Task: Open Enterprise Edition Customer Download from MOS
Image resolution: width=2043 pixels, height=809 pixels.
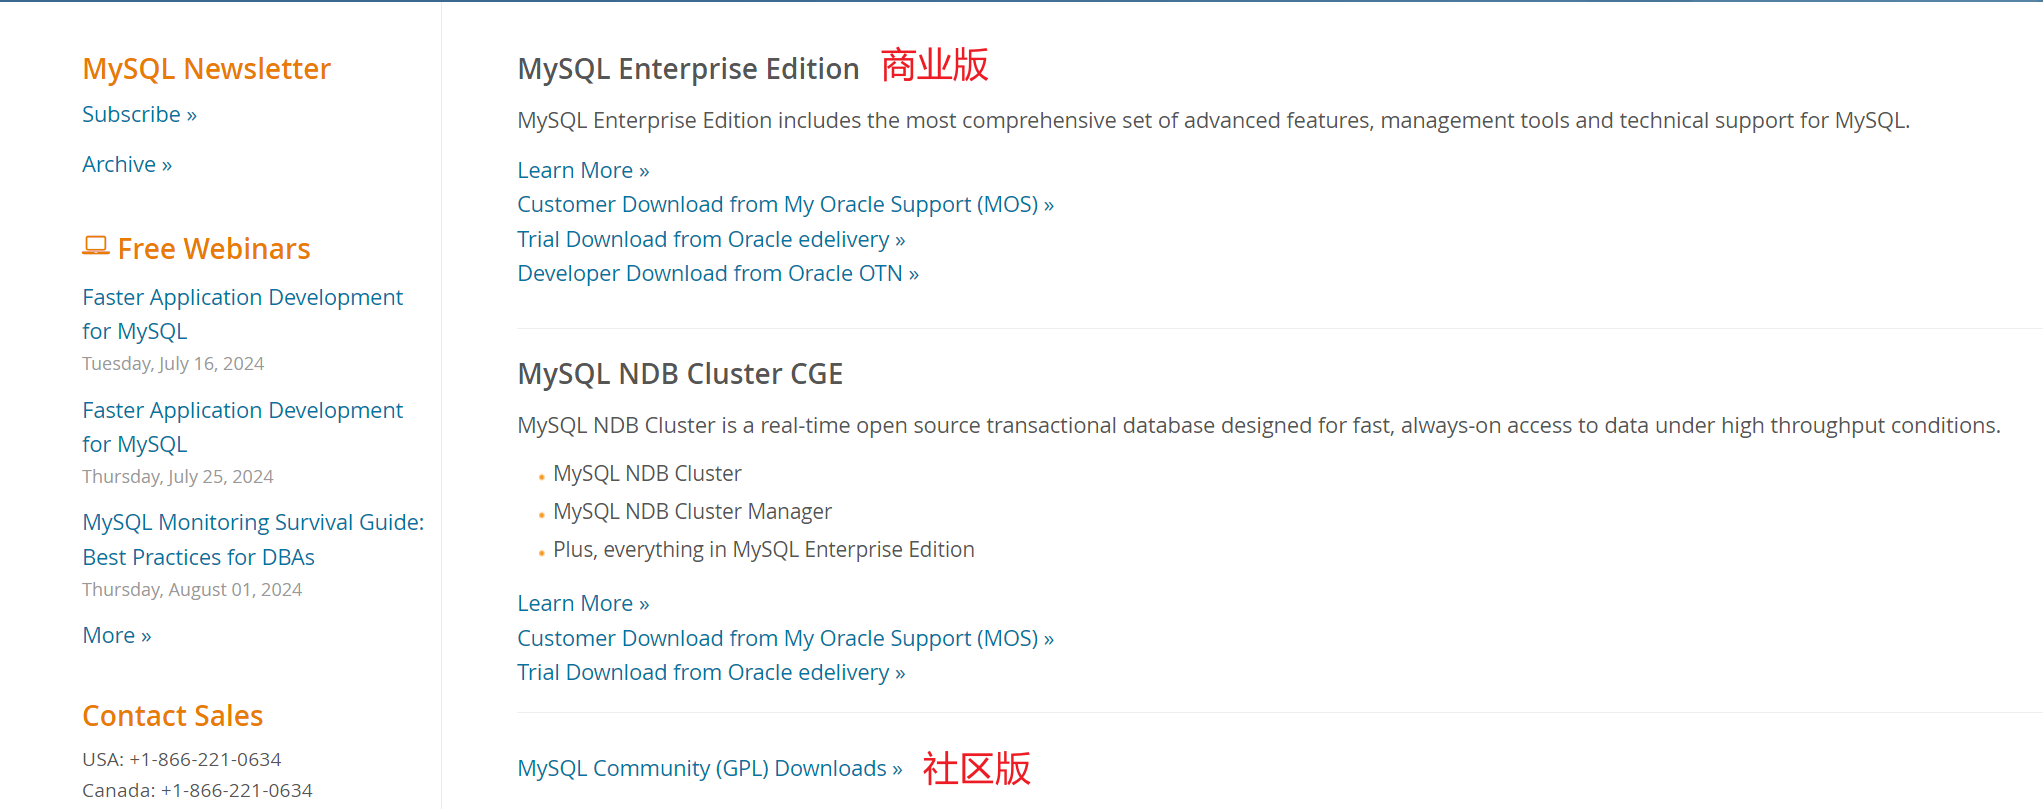Action: pos(785,205)
